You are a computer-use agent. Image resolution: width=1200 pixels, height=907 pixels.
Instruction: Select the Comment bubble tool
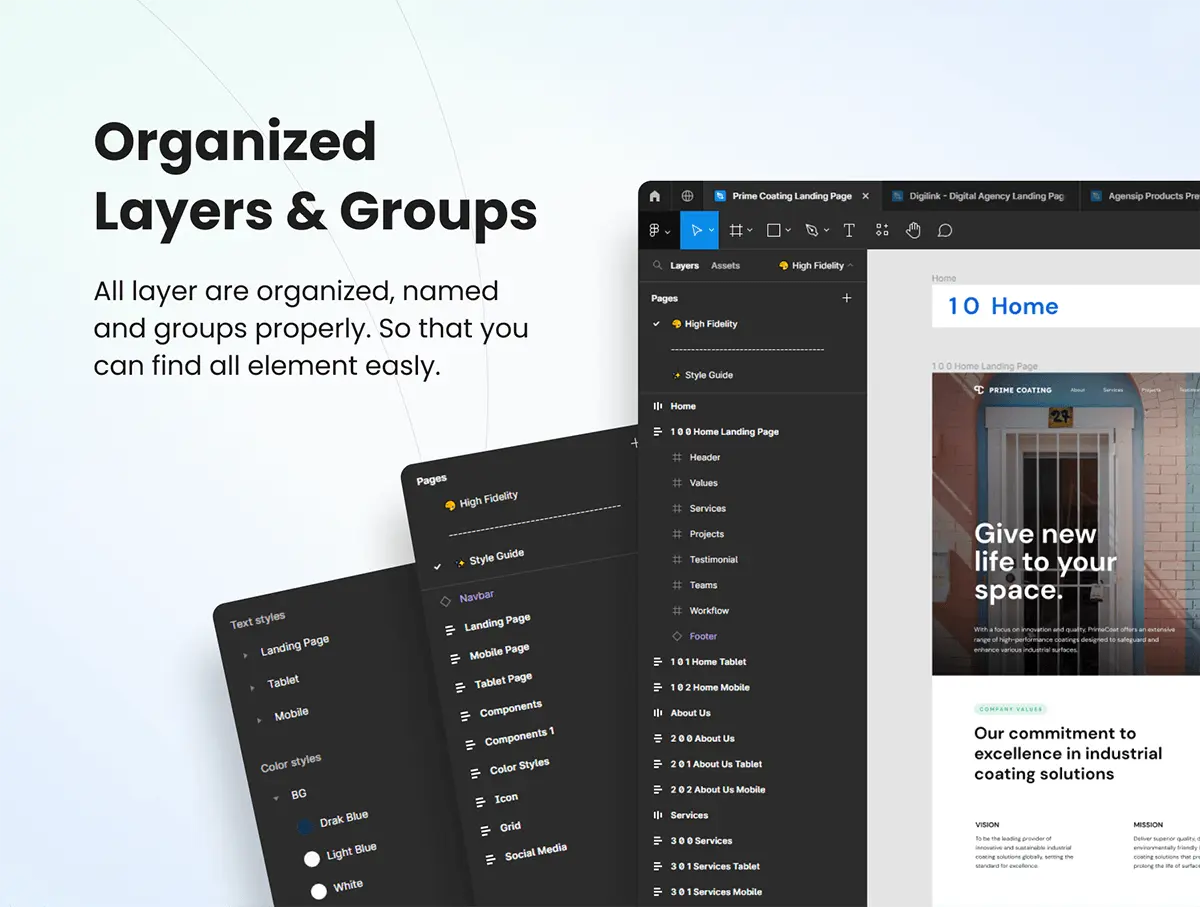[944, 230]
